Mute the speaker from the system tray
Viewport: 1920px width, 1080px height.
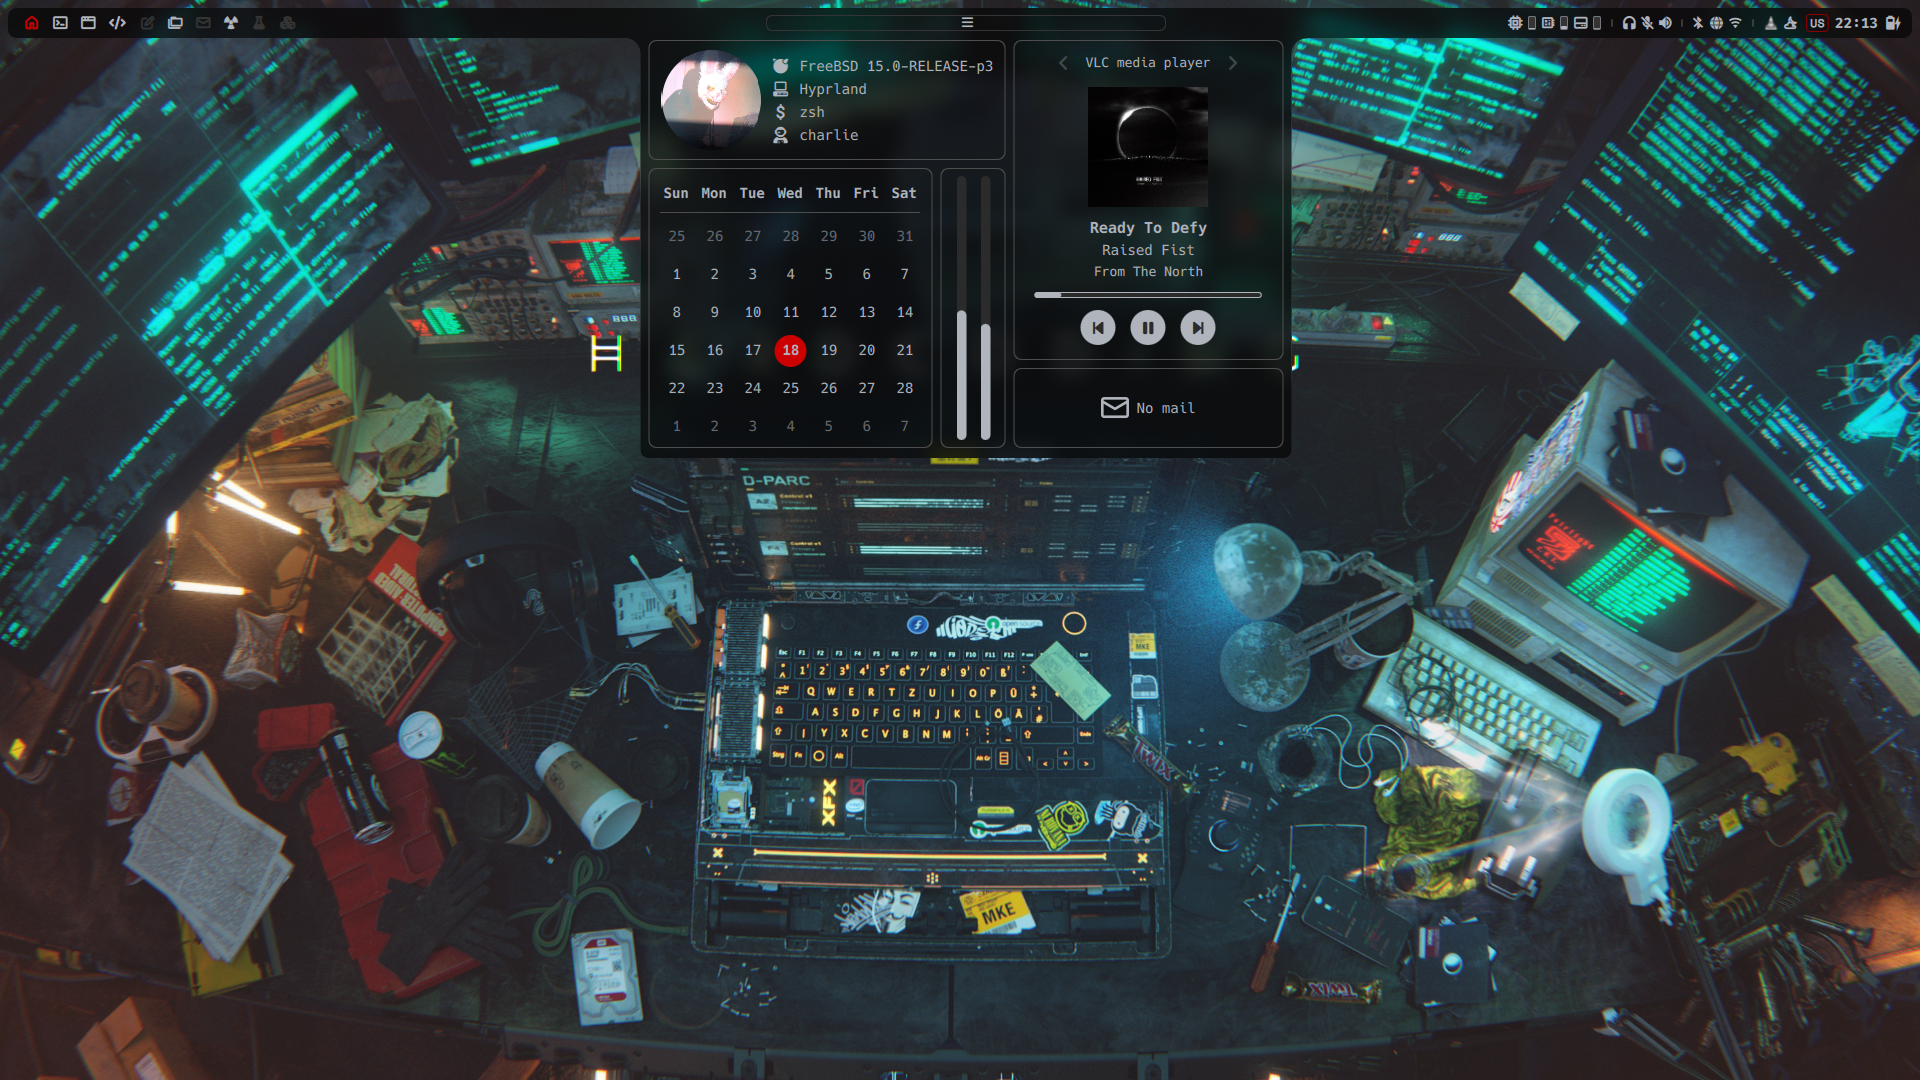tap(1666, 22)
